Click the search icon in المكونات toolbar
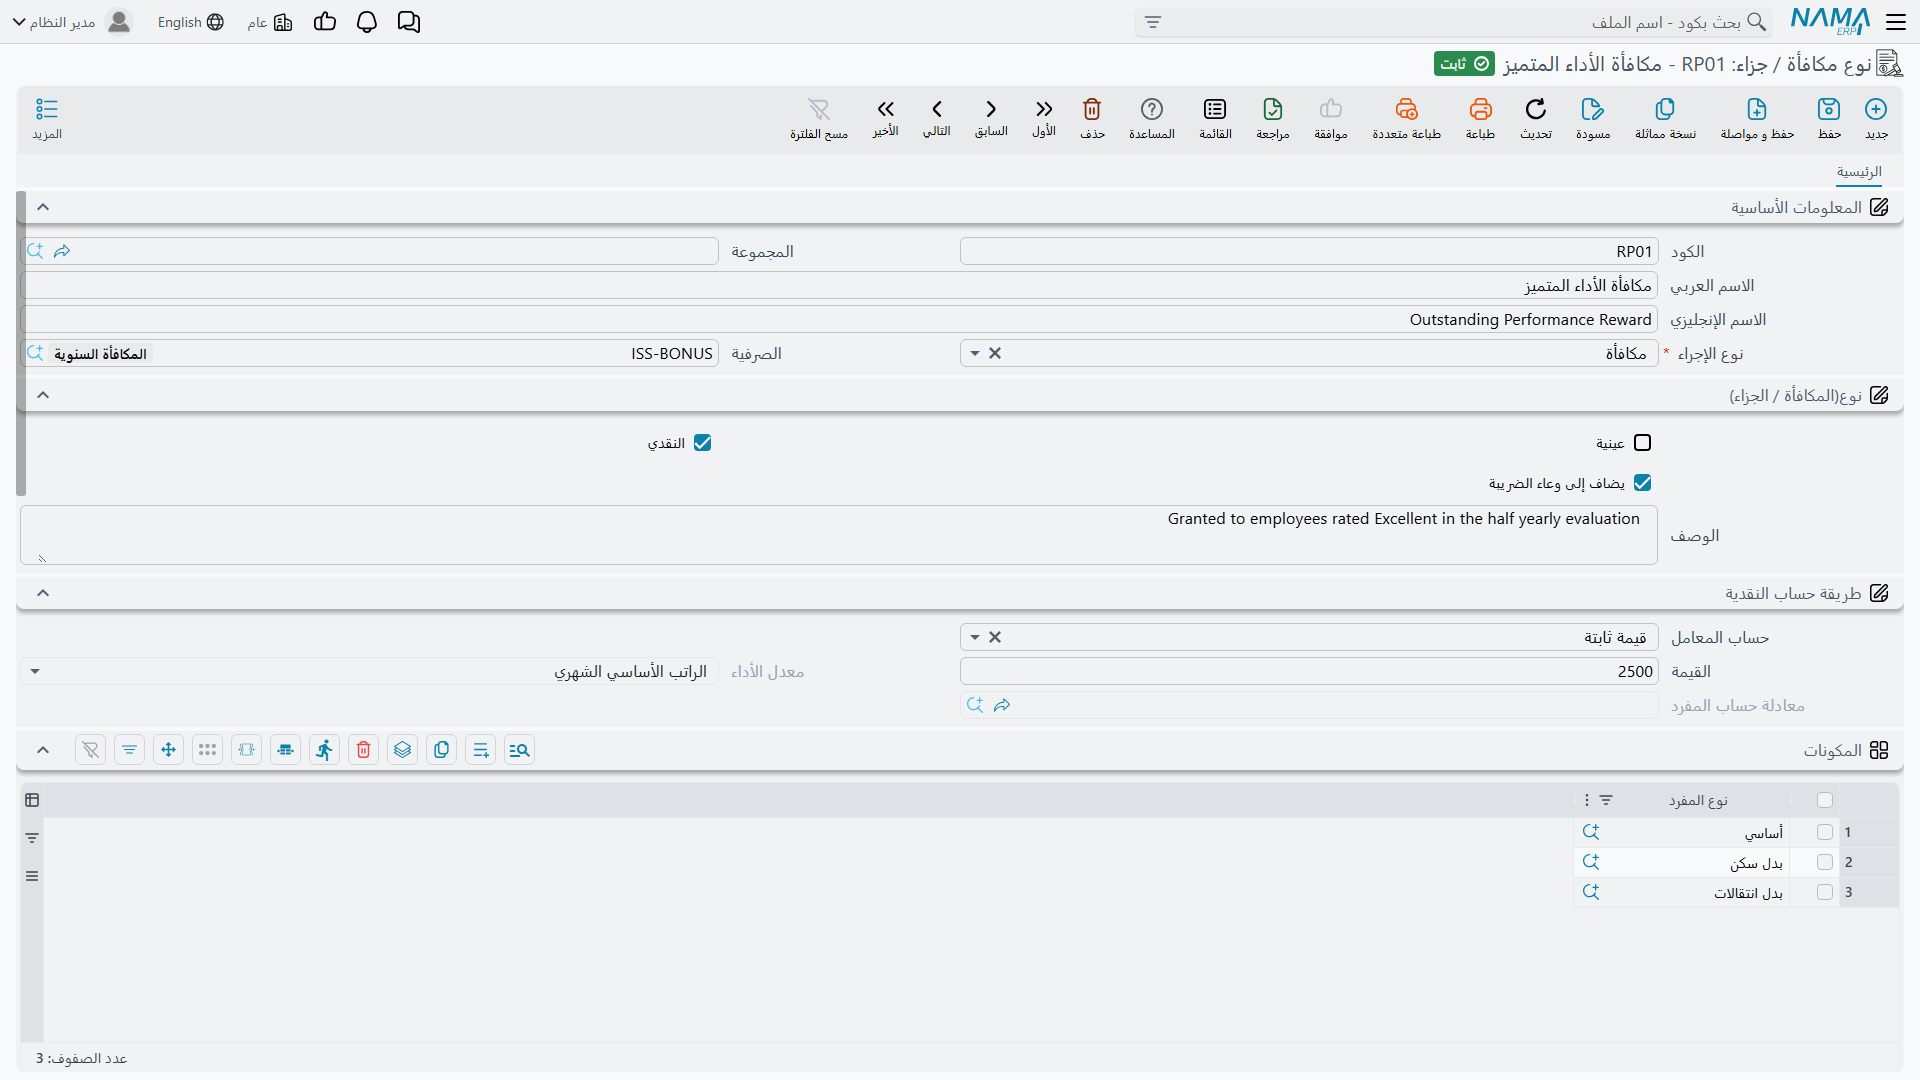Image resolution: width=1920 pixels, height=1080 pixels. [x=519, y=750]
